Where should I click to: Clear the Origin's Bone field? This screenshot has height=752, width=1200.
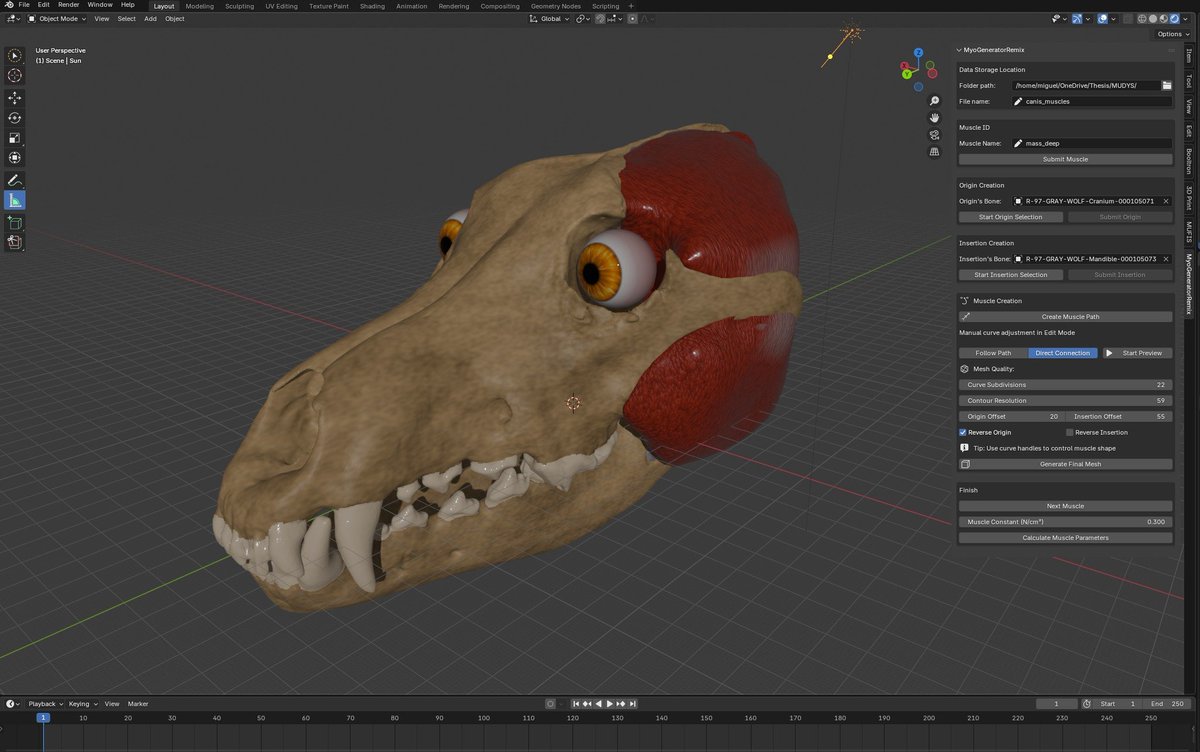pyautogui.click(x=1166, y=201)
